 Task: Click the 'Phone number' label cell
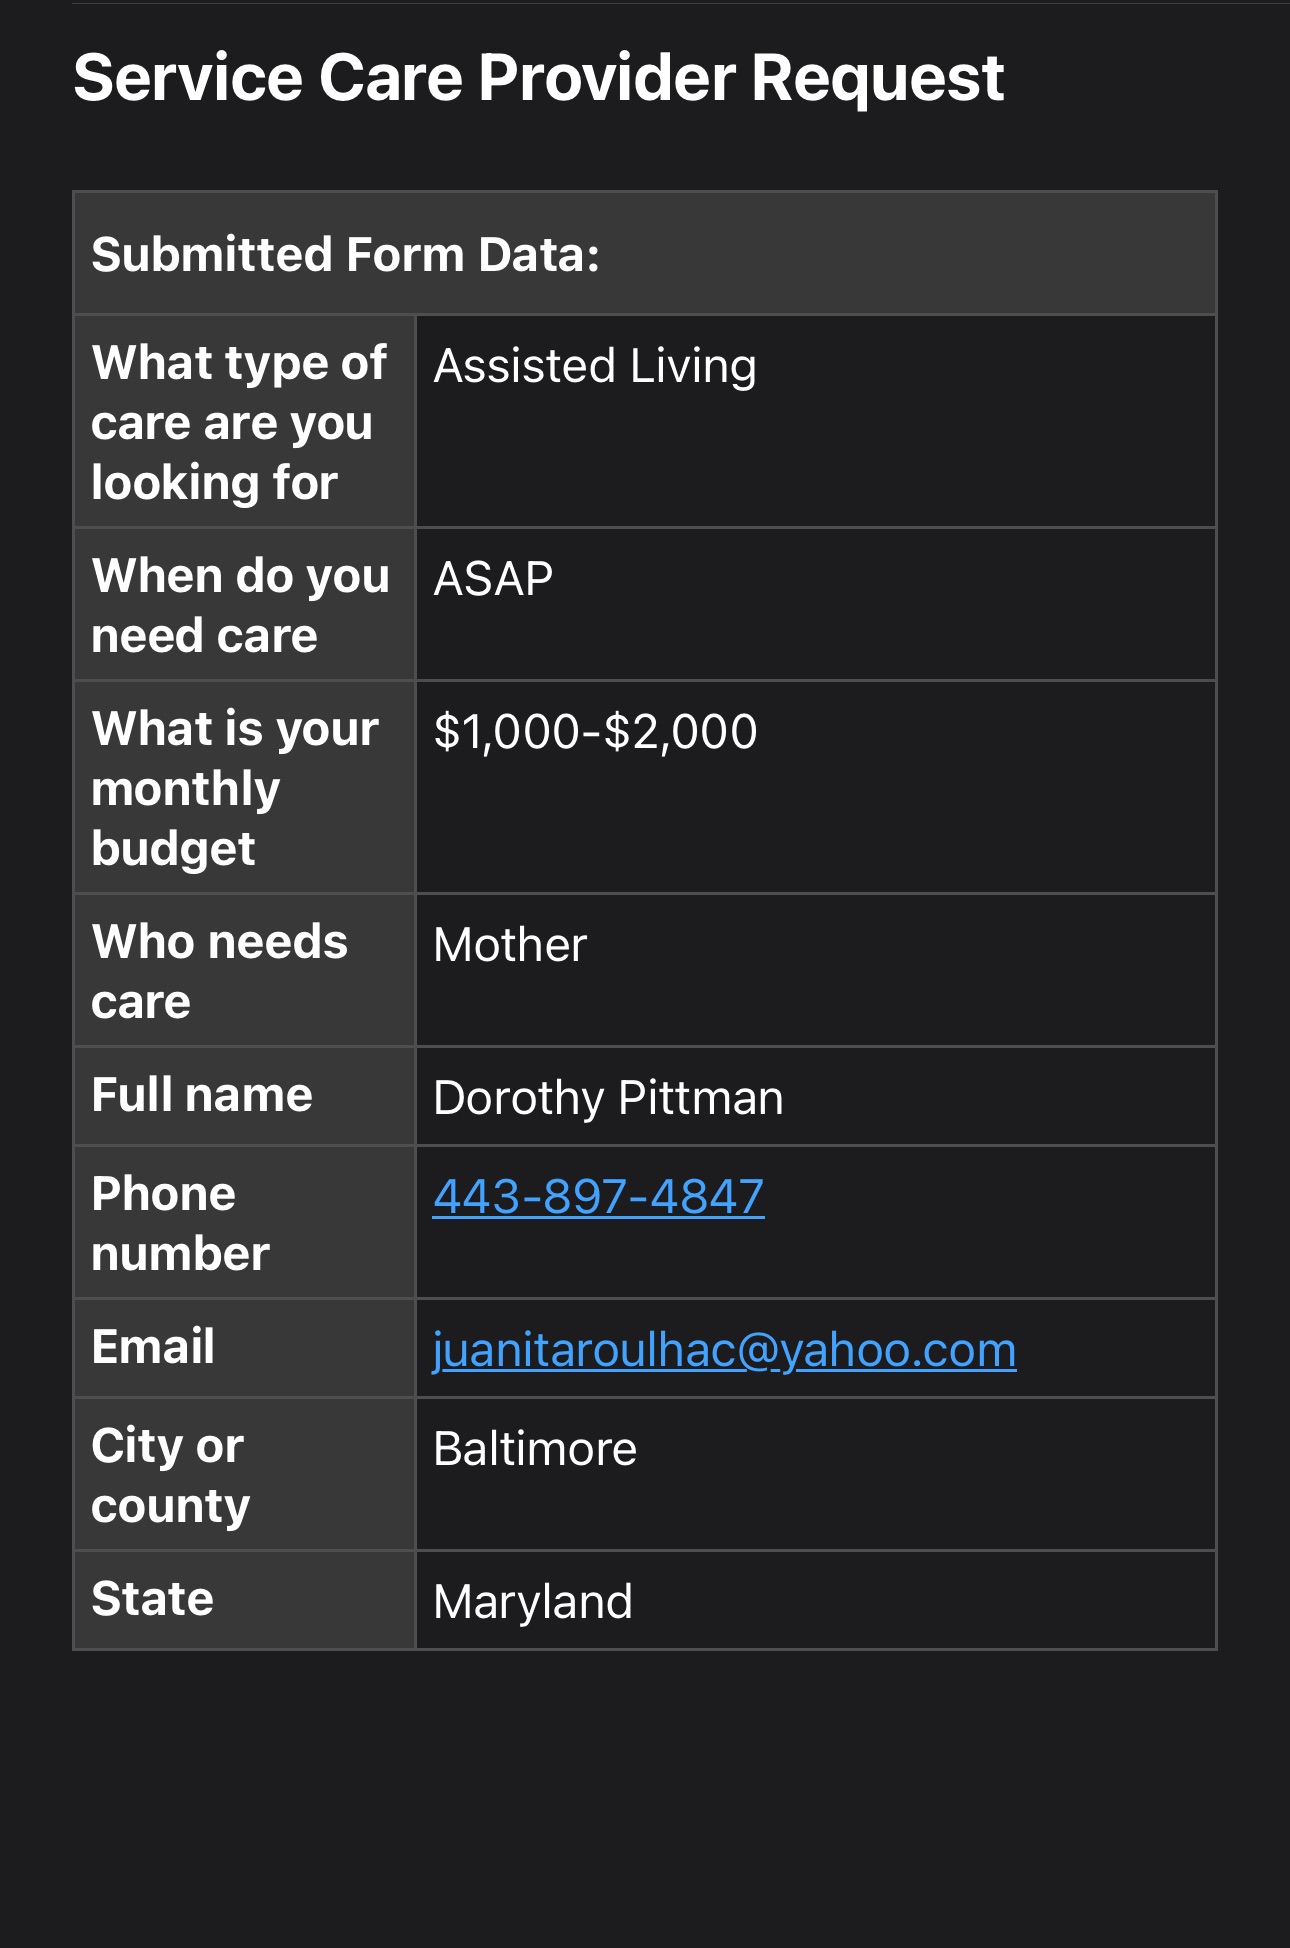245,1222
